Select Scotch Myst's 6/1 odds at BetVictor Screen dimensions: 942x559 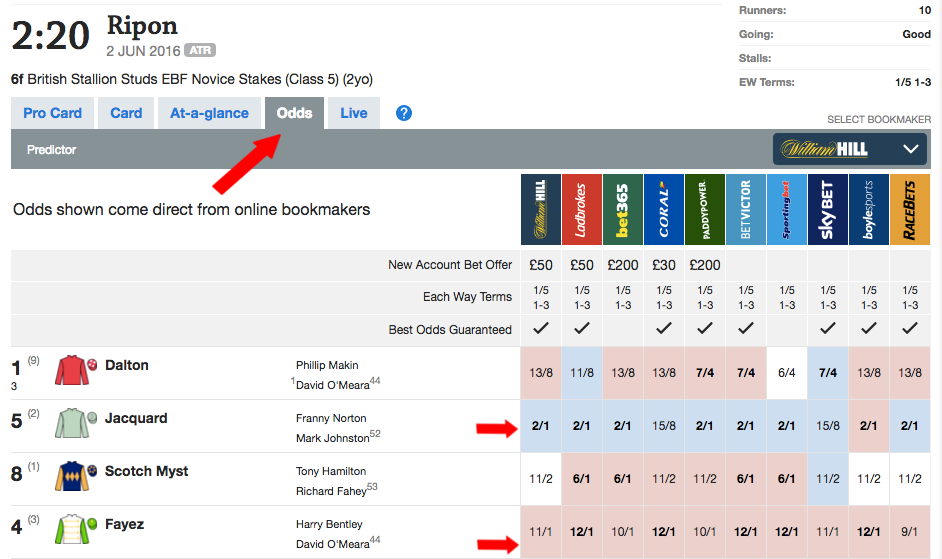(746, 478)
